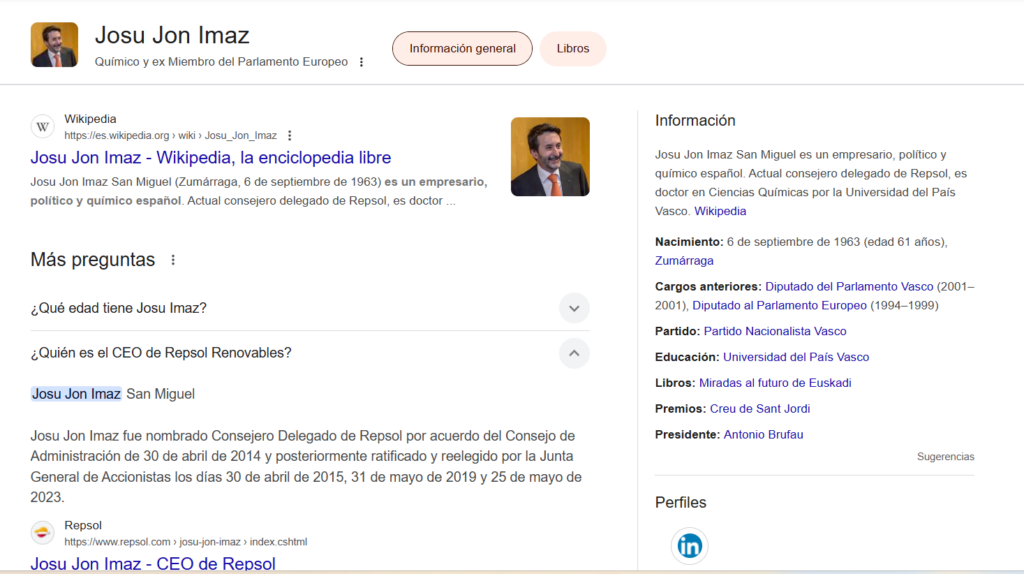Follow the Wikipedia link in Información panel
Image resolution: width=1024 pixels, height=574 pixels.
click(720, 211)
